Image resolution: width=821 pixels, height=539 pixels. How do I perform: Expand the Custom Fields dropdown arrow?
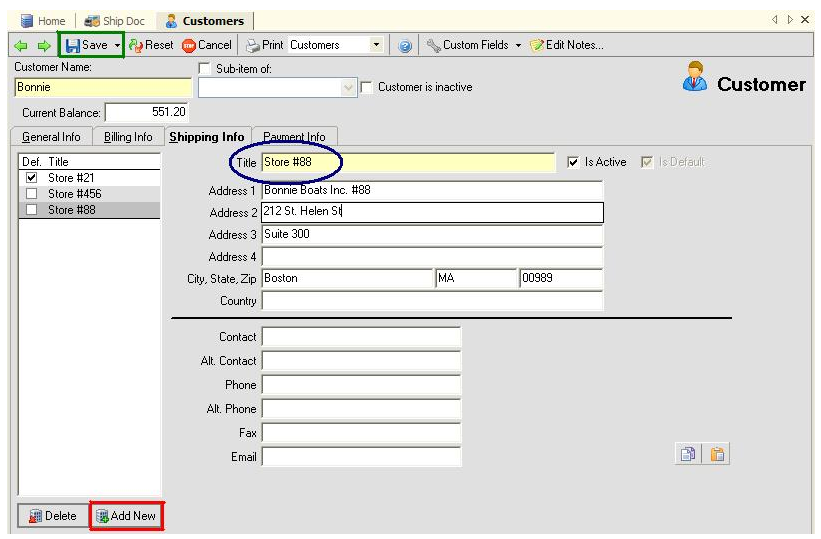518,46
